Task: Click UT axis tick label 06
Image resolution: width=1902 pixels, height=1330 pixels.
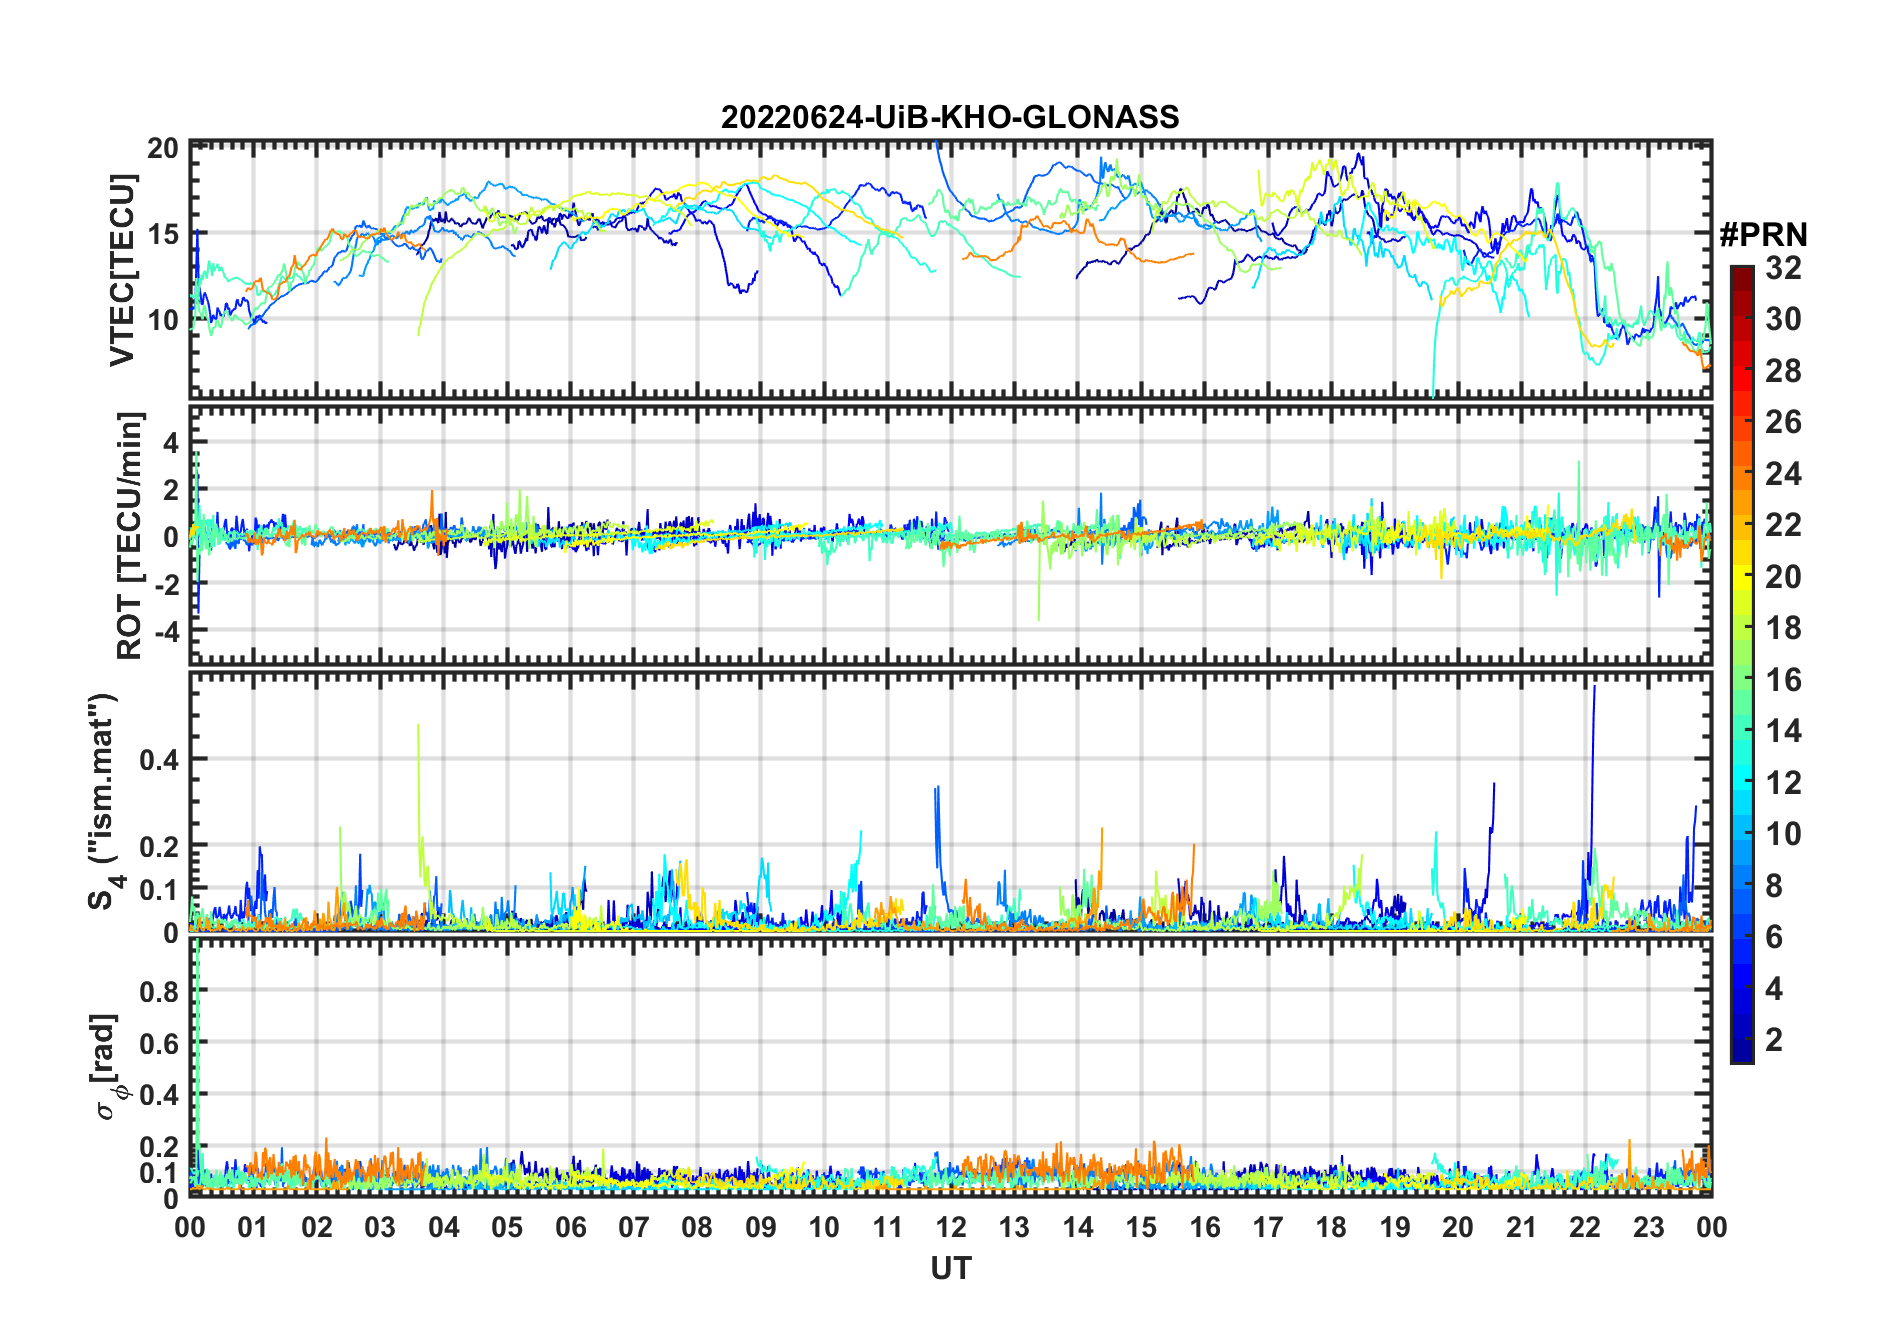Action: coord(571,1227)
